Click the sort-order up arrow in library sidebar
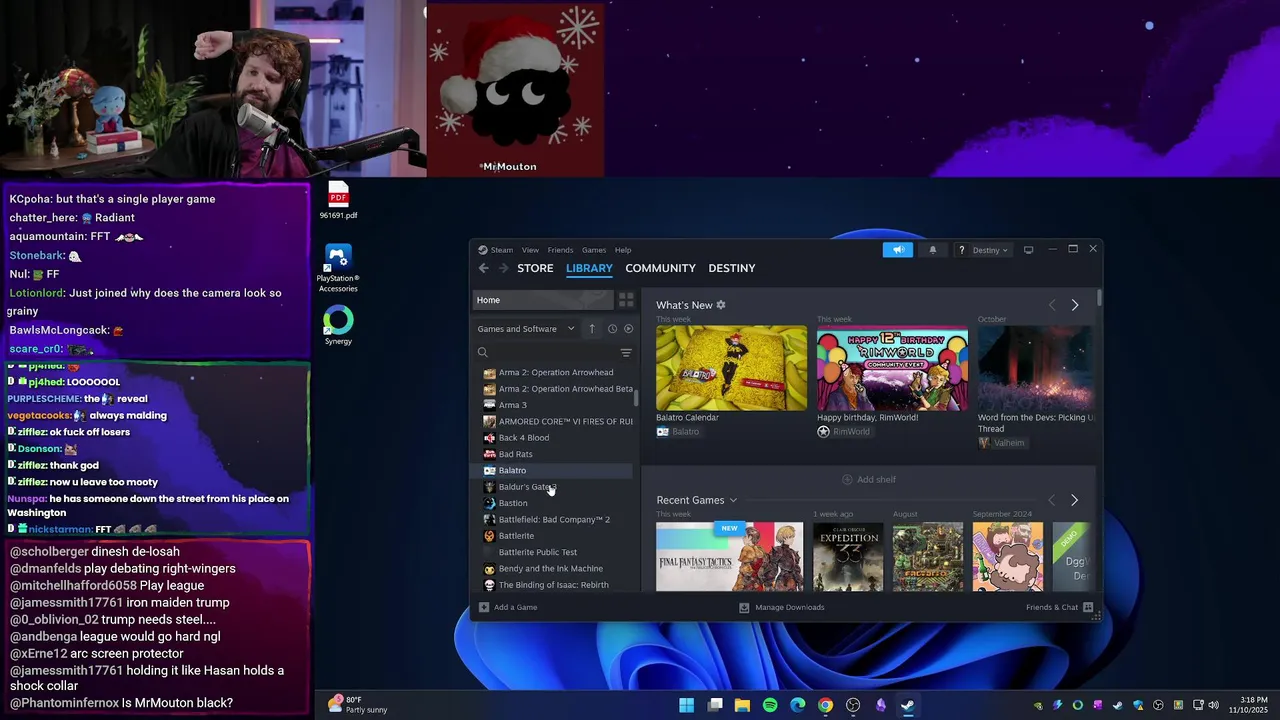The width and height of the screenshot is (1280, 720). click(592, 329)
